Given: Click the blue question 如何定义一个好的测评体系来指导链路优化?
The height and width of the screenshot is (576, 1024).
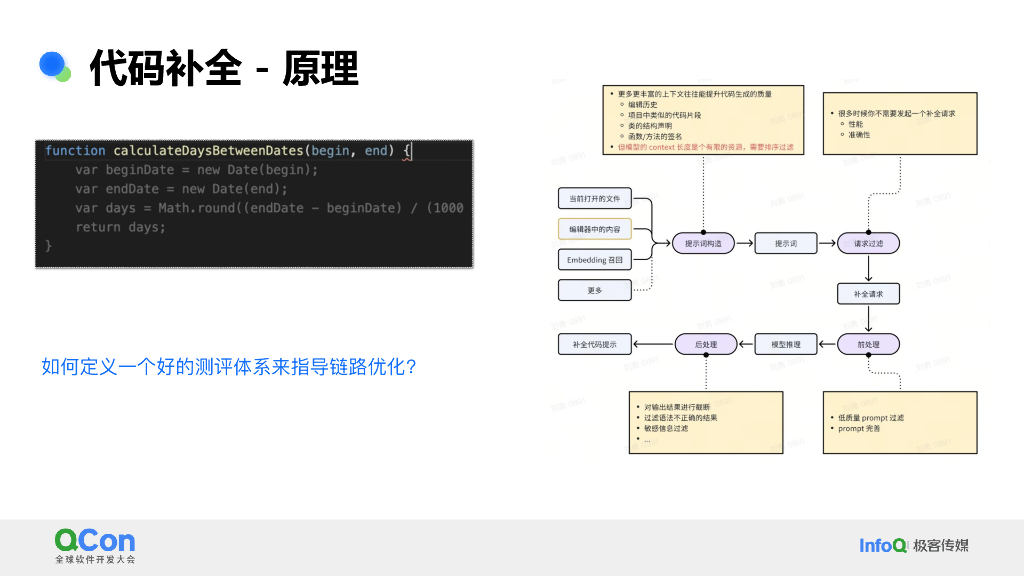Looking at the screenshot, I should tap(229, 367).
